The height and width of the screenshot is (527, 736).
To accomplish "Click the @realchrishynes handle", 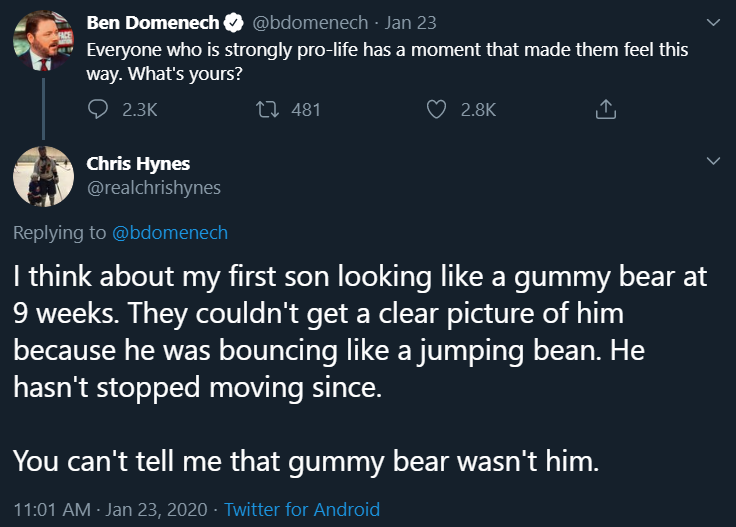I will pyautogui.click(x=154, y=187).
